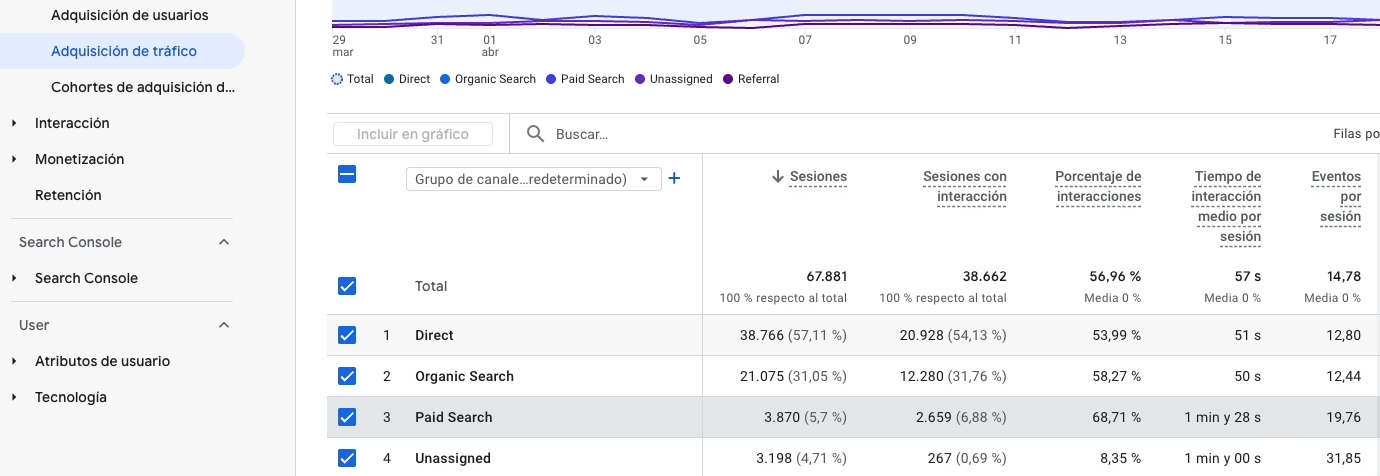Click the plus icon to add dimension
The height and width of the screenshot is (476, 1380).
tap(674, 178)
